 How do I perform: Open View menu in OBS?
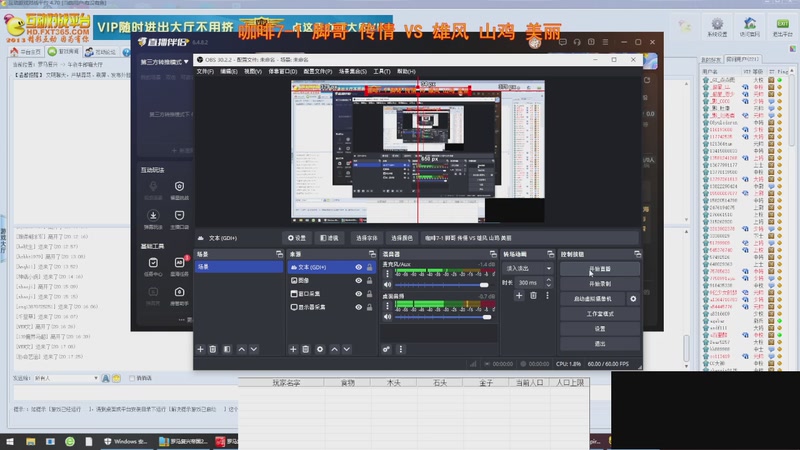click(253, 71)
